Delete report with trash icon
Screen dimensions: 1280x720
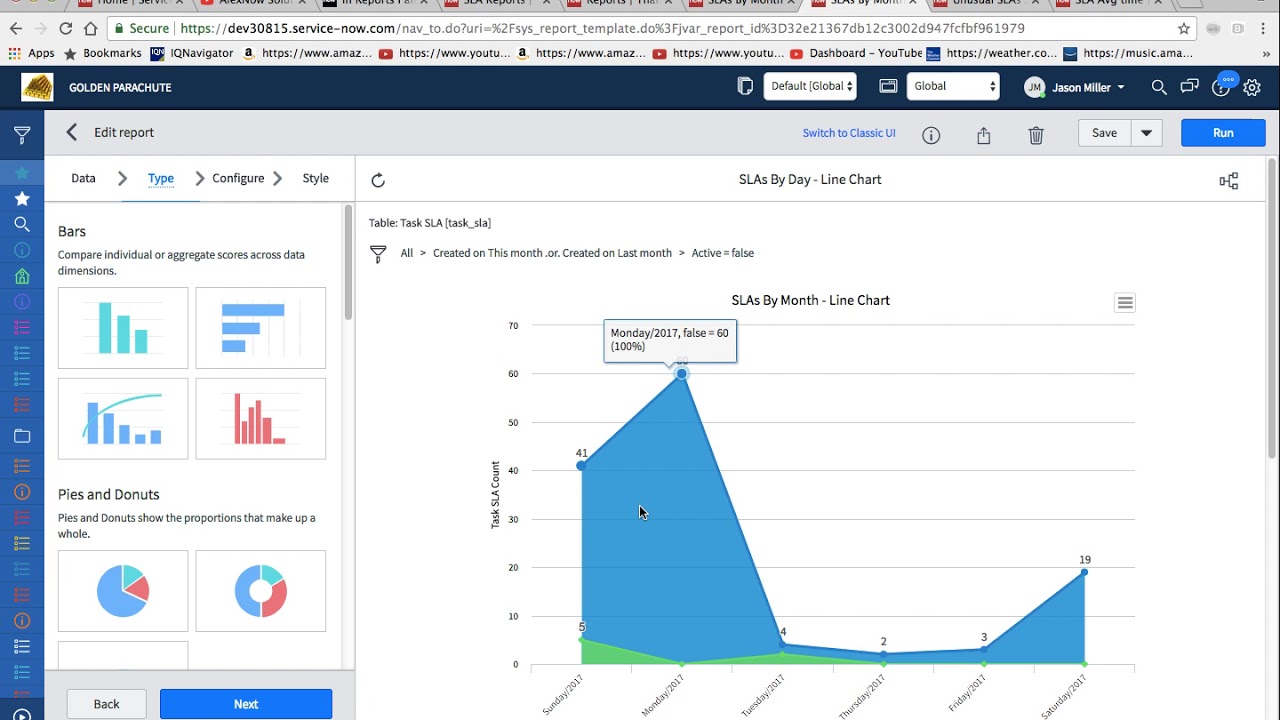tap(1036, 135)
